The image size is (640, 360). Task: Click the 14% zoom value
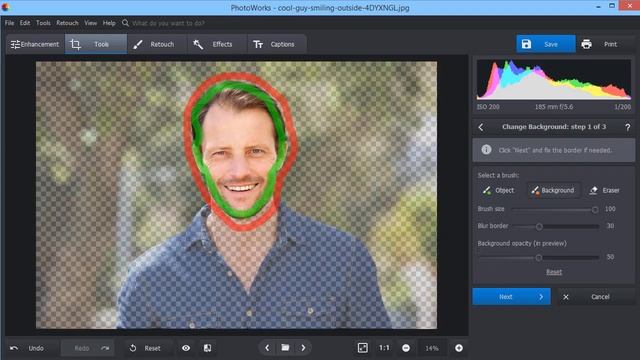(432, 349)
